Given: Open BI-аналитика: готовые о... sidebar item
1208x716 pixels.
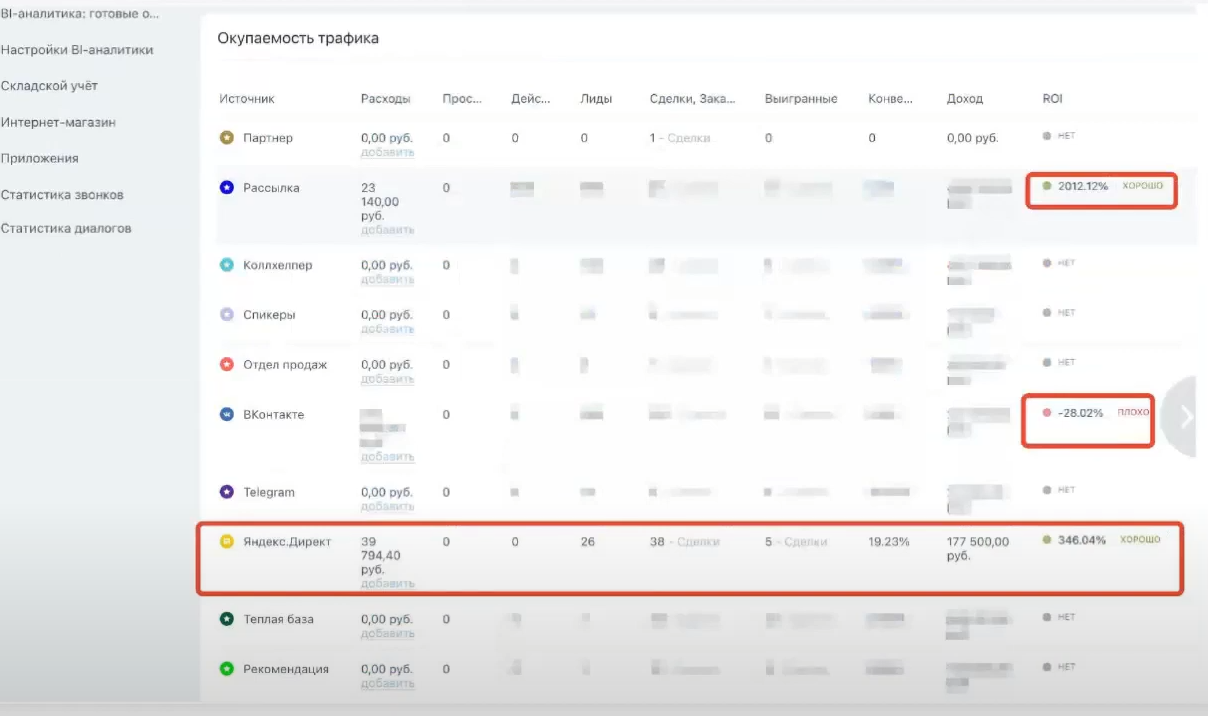Looking at the screenshot, I should [80, 14].
